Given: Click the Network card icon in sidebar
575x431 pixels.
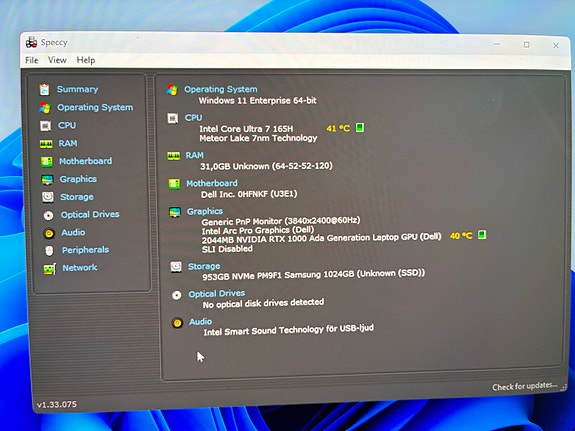Looking at the screenshot, I should tap(50, 269).
